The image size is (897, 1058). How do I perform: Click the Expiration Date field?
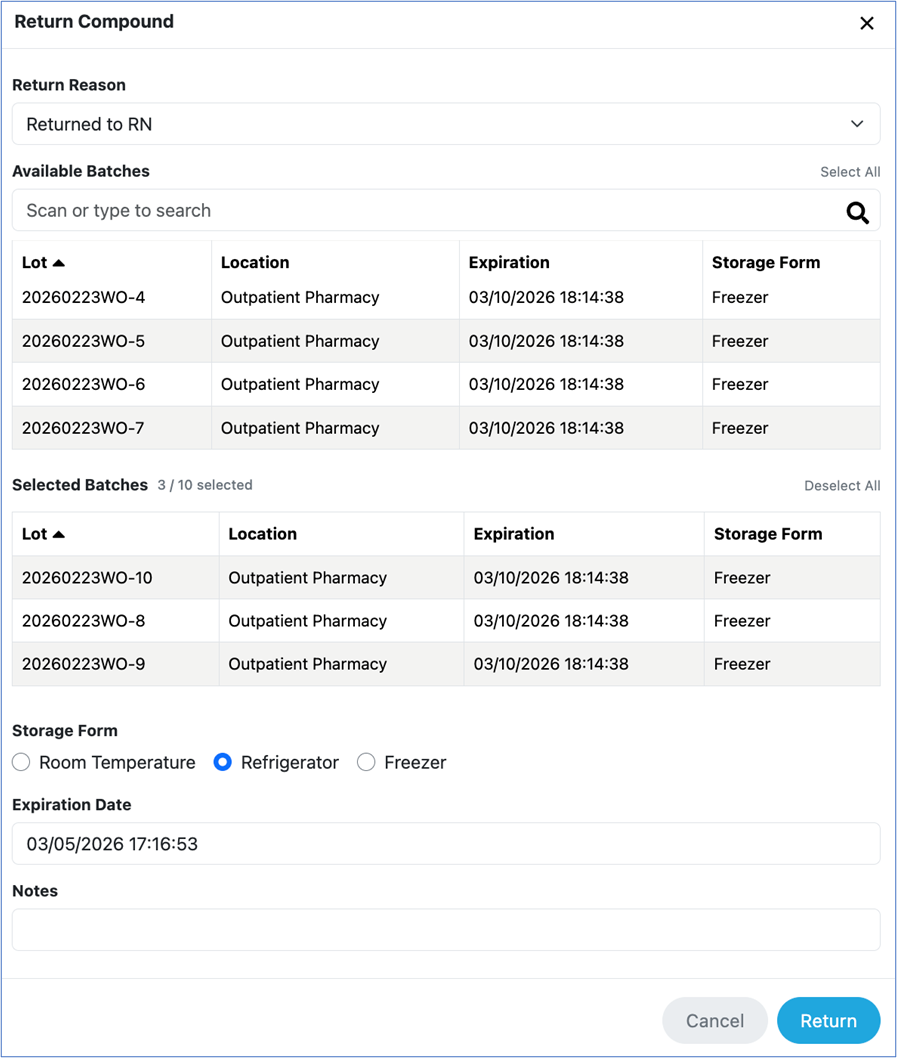click(x=445, y=844)
